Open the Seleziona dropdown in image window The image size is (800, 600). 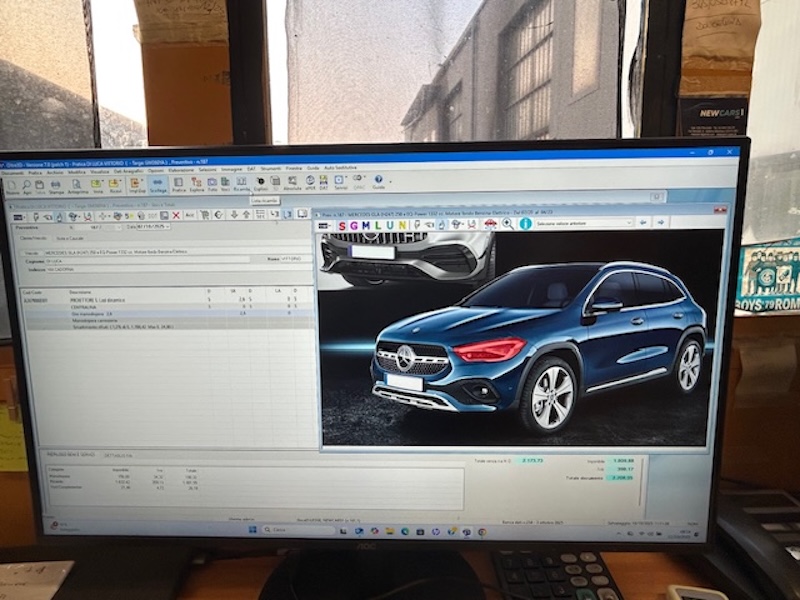coord(584,223)
